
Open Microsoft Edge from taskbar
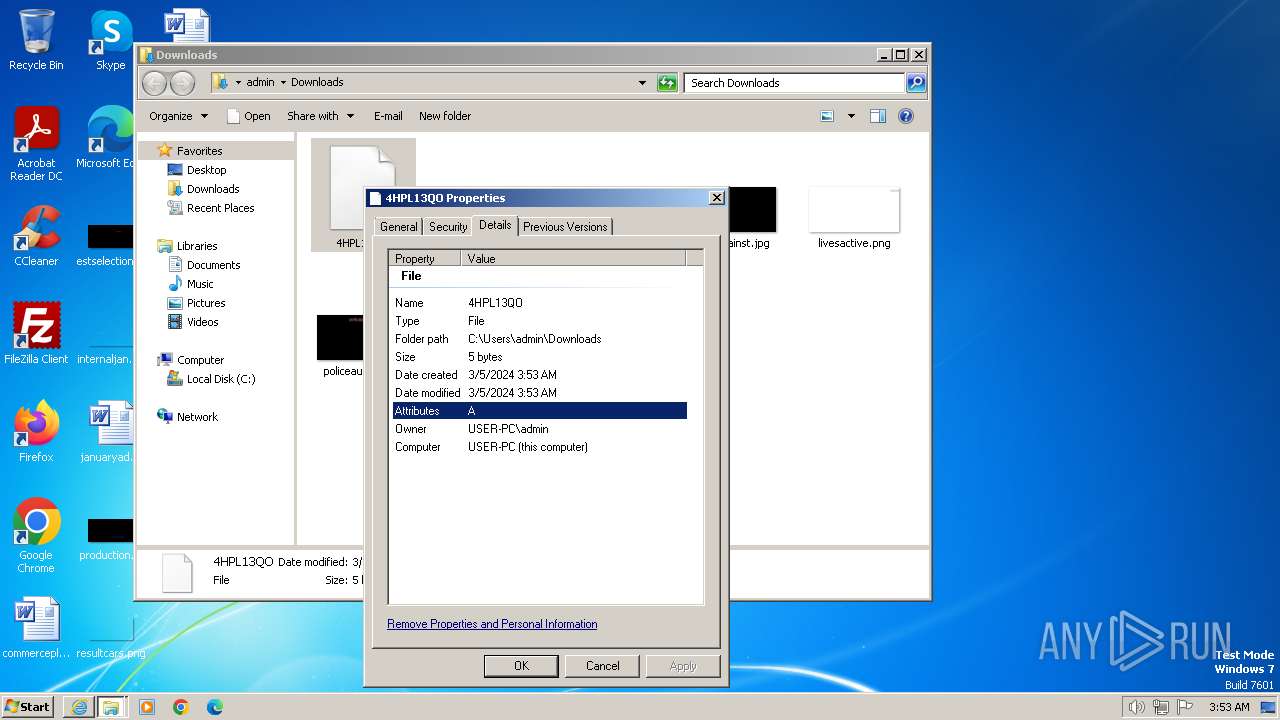pos(215,707)
